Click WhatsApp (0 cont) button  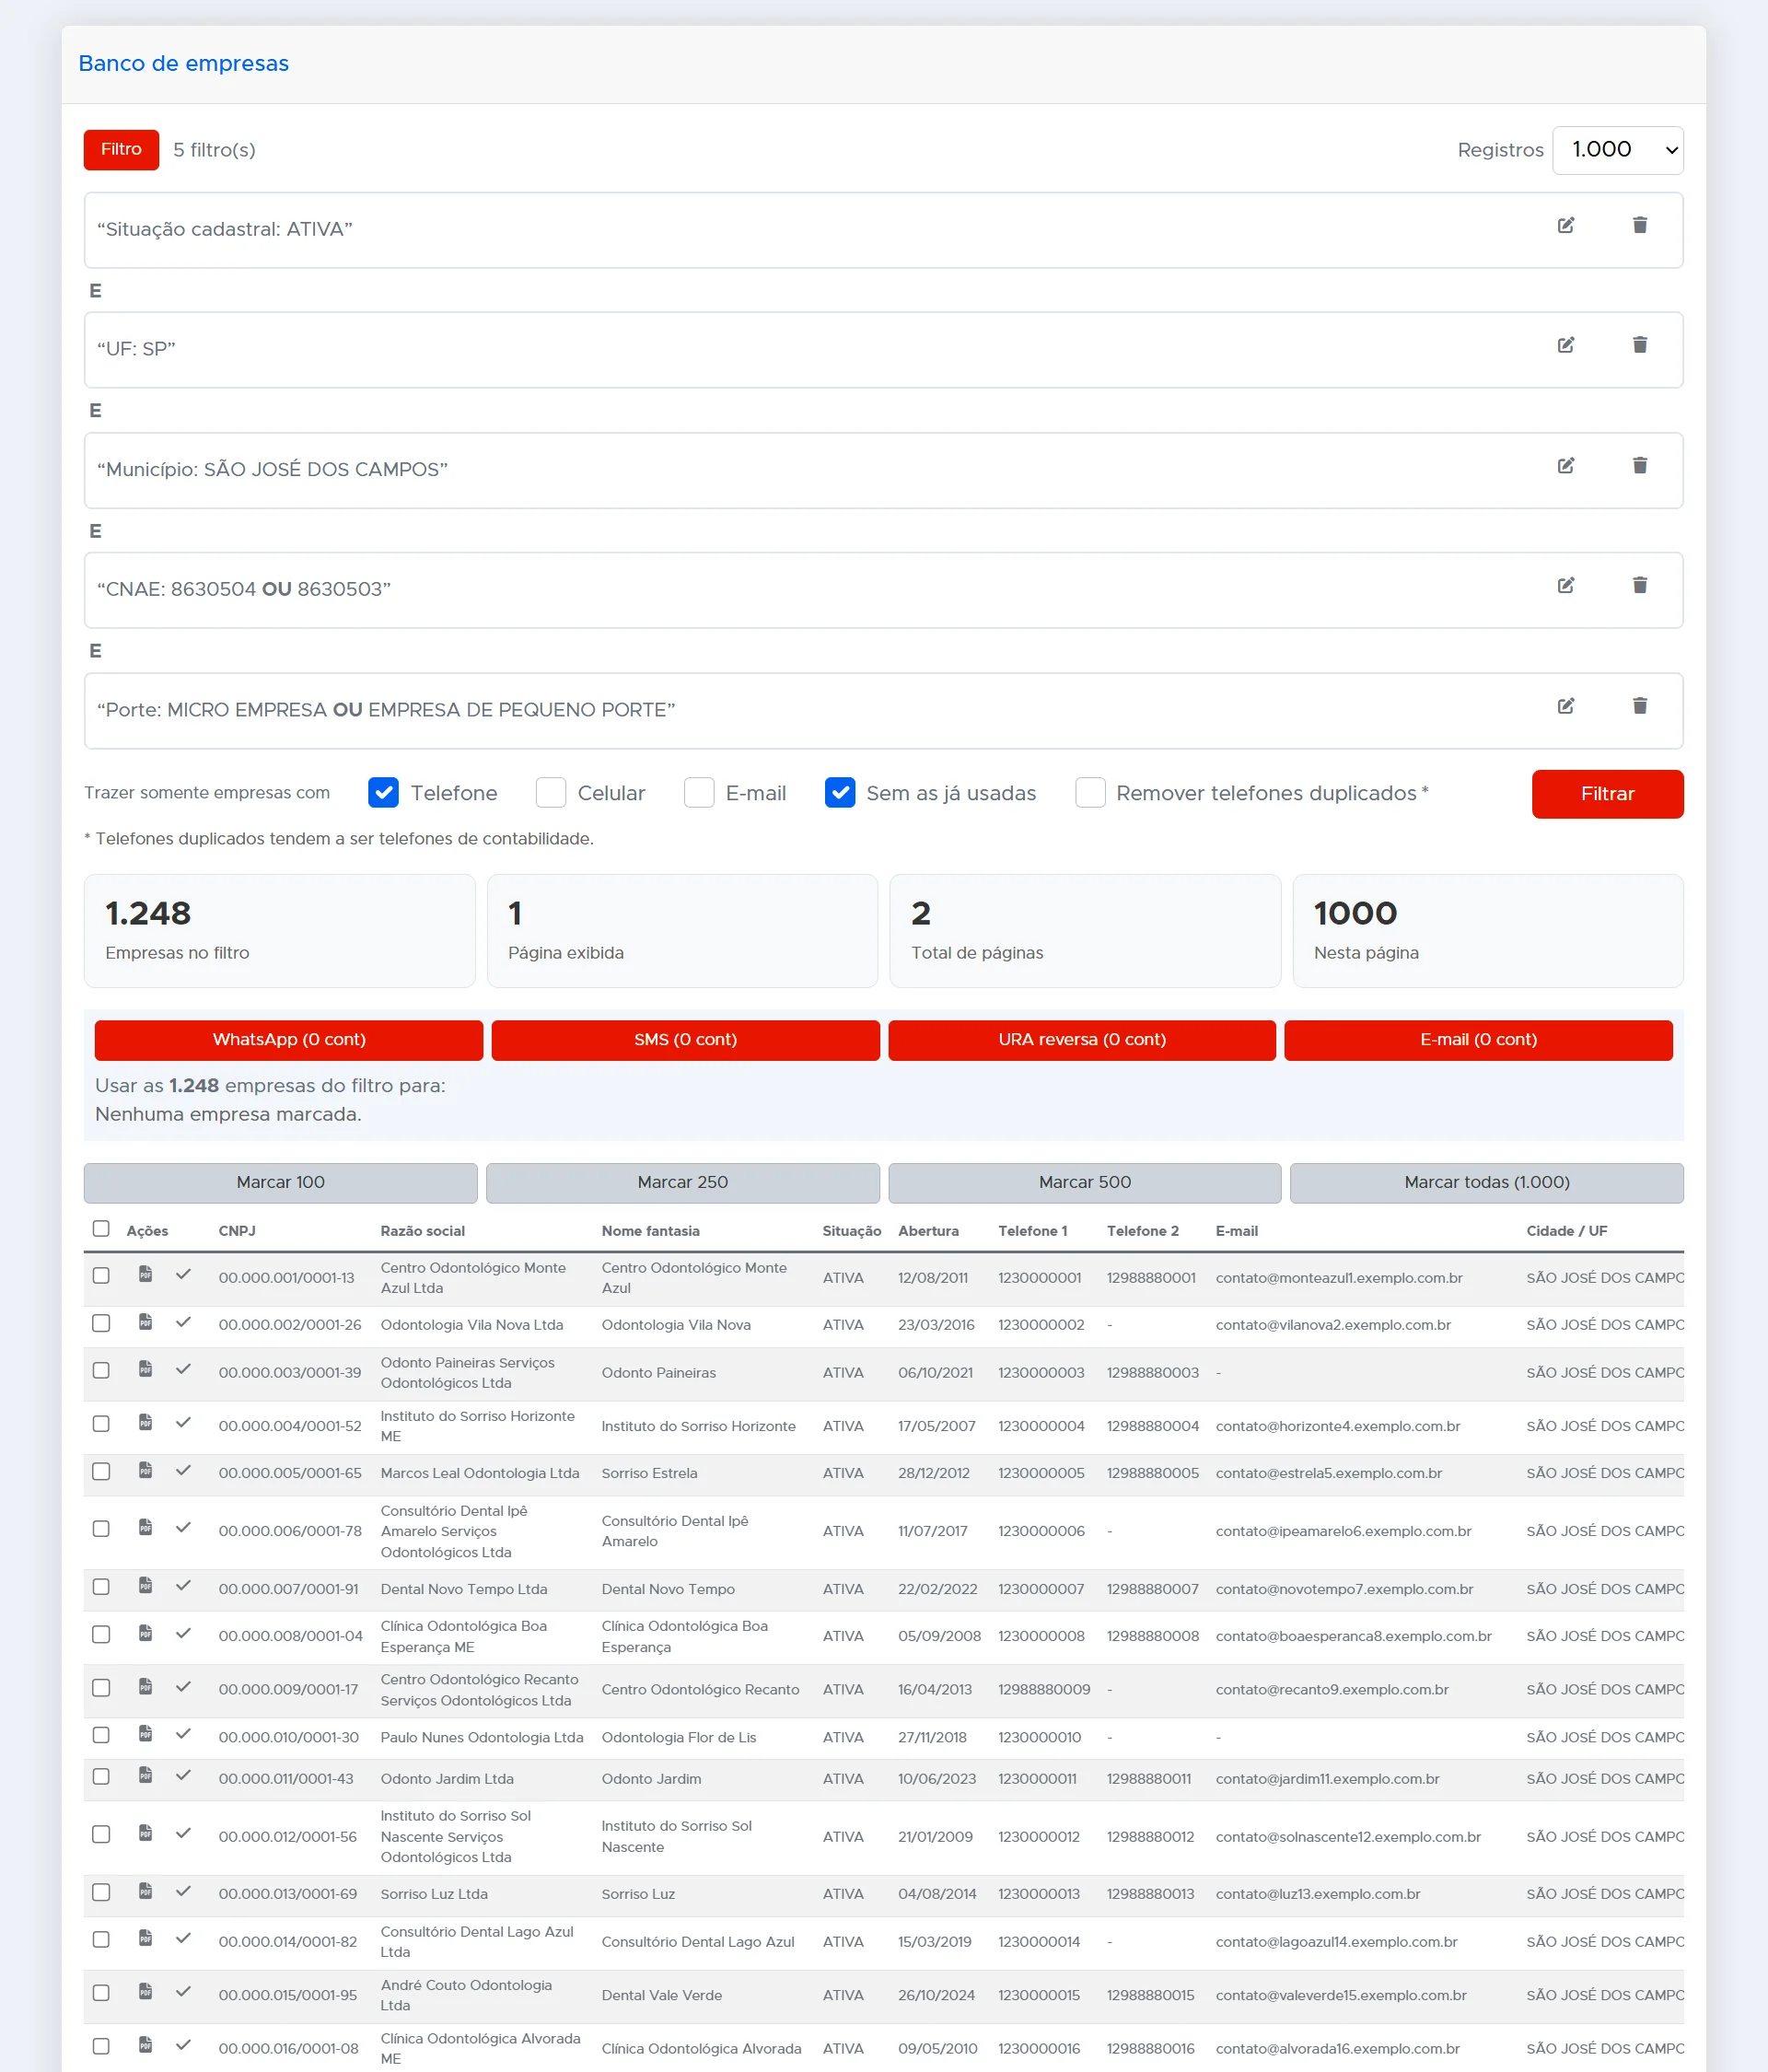(289, 1040)
